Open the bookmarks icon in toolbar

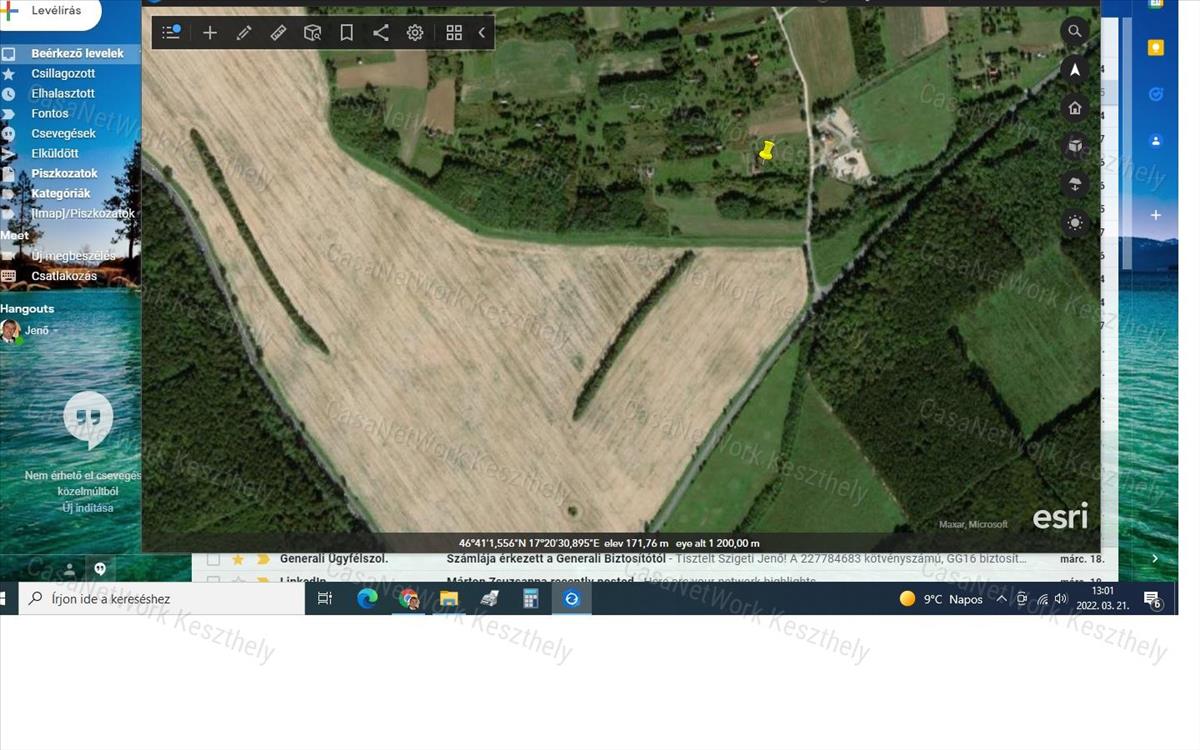[x=346, y=33]
